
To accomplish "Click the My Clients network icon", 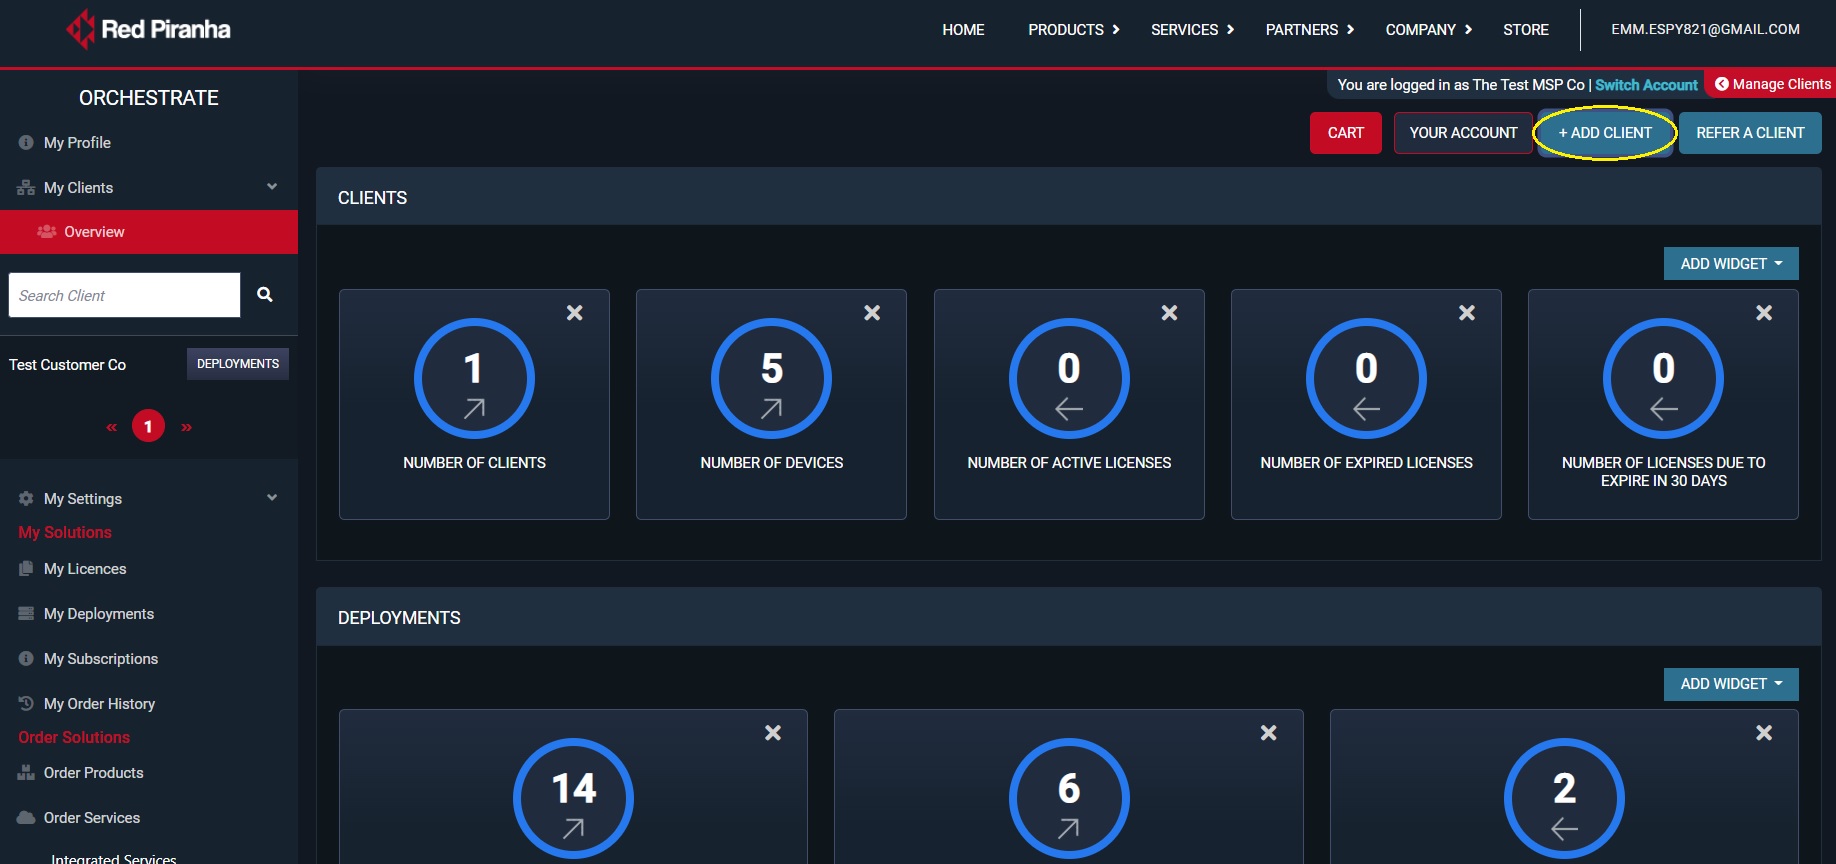I will pyautogui.click(x=26, y=188).
